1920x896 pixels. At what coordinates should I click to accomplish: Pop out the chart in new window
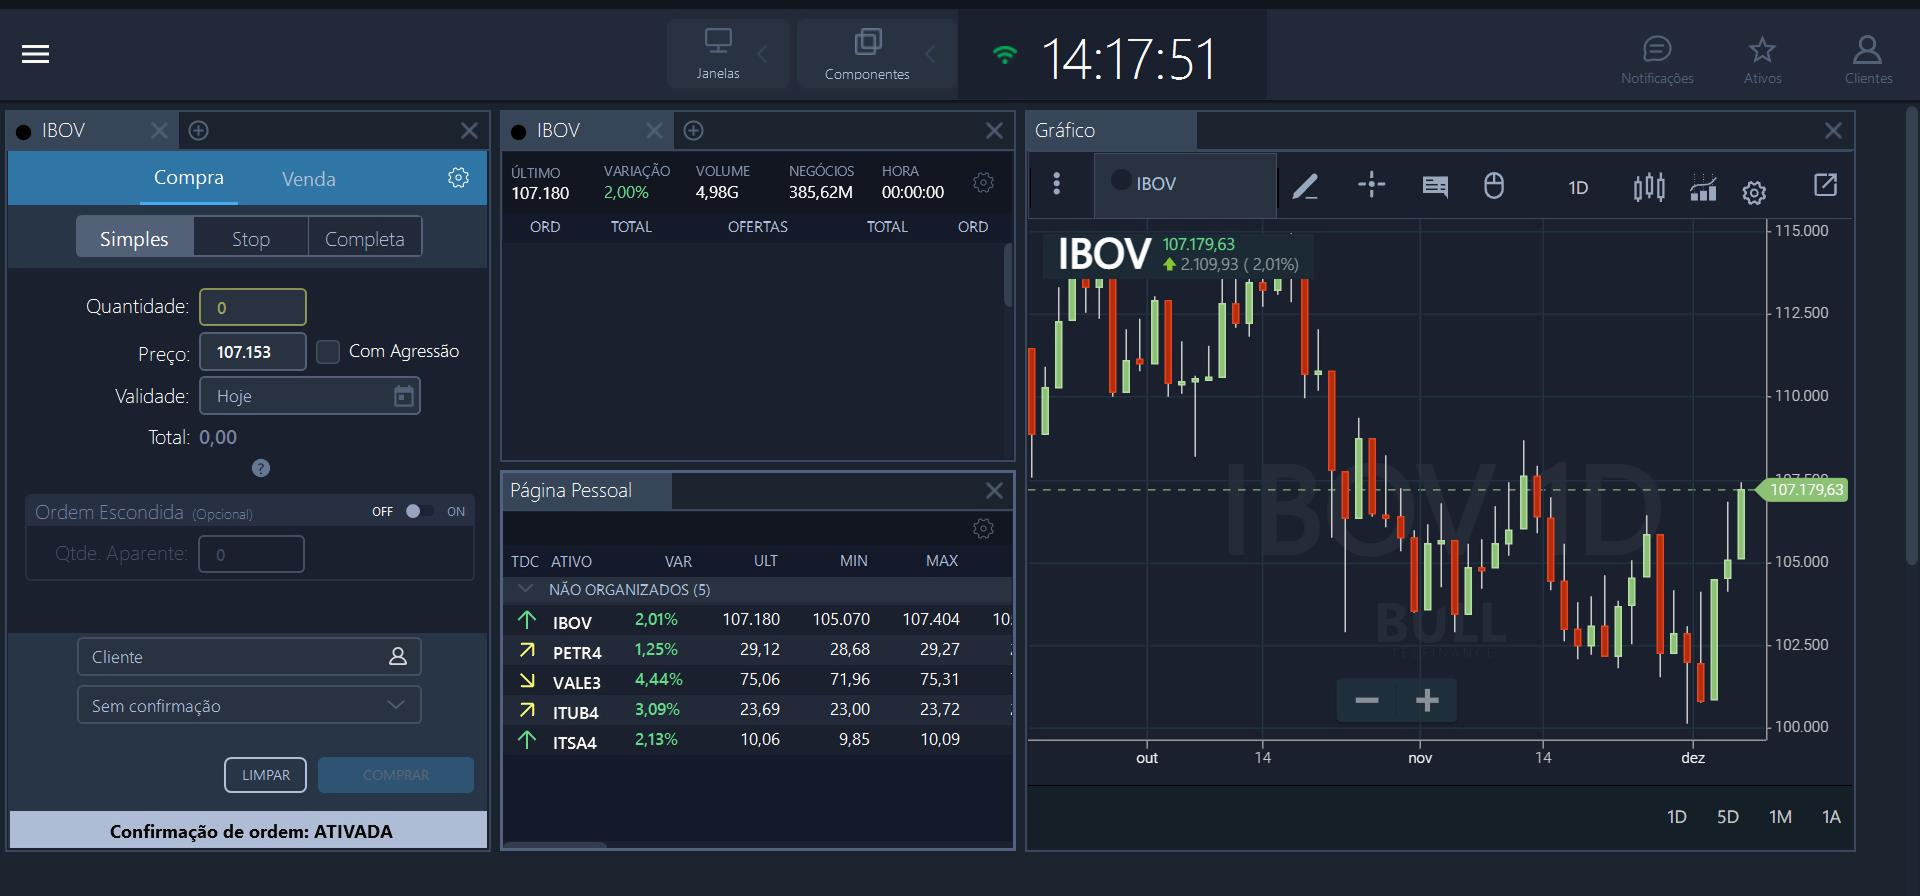(x=1825, y=184)
